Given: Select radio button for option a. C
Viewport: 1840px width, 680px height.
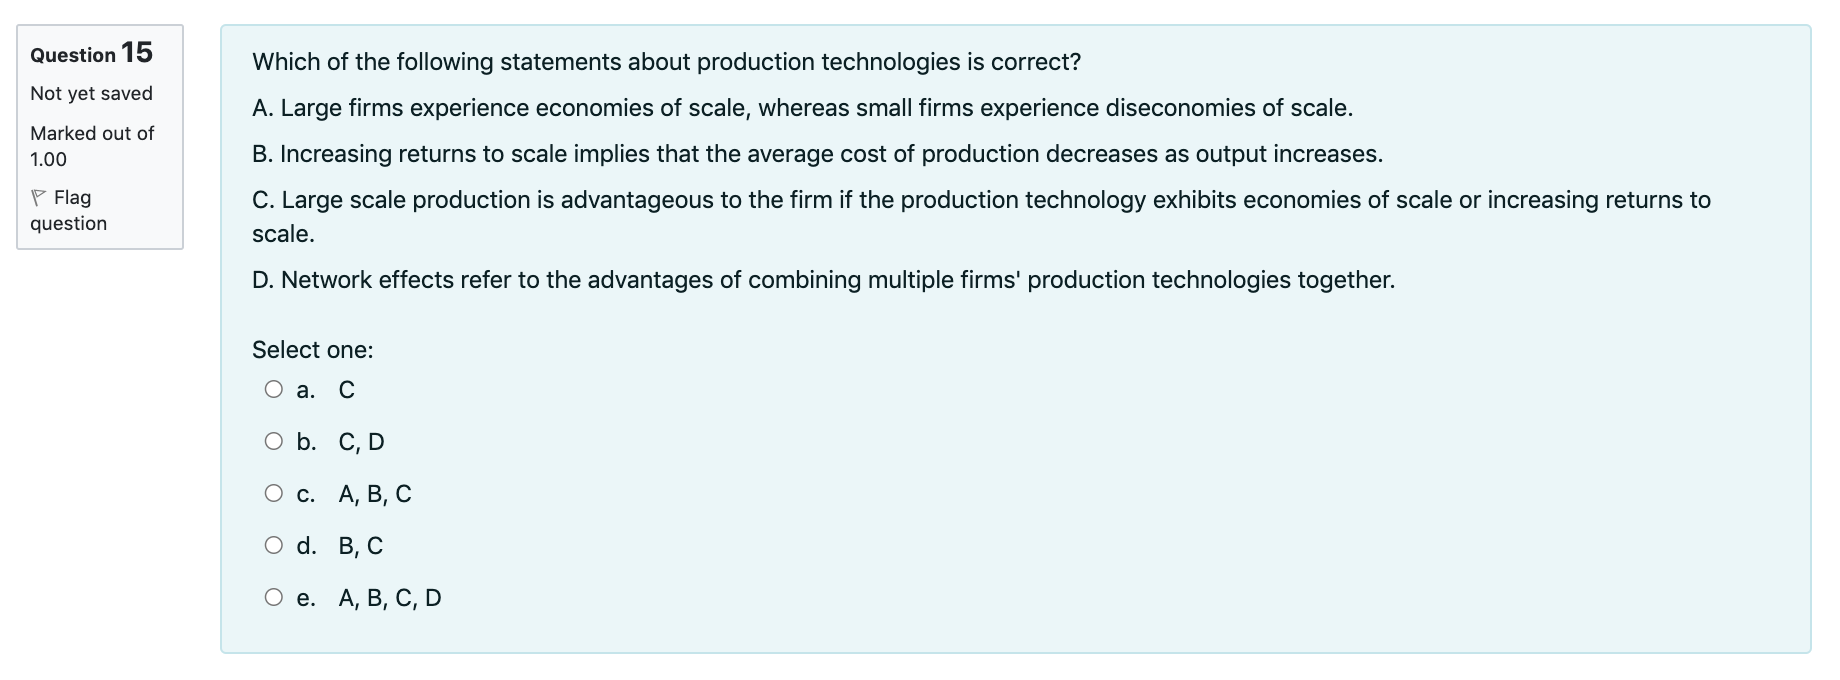Looking at the screenshot, I should (x=272, y=389).
